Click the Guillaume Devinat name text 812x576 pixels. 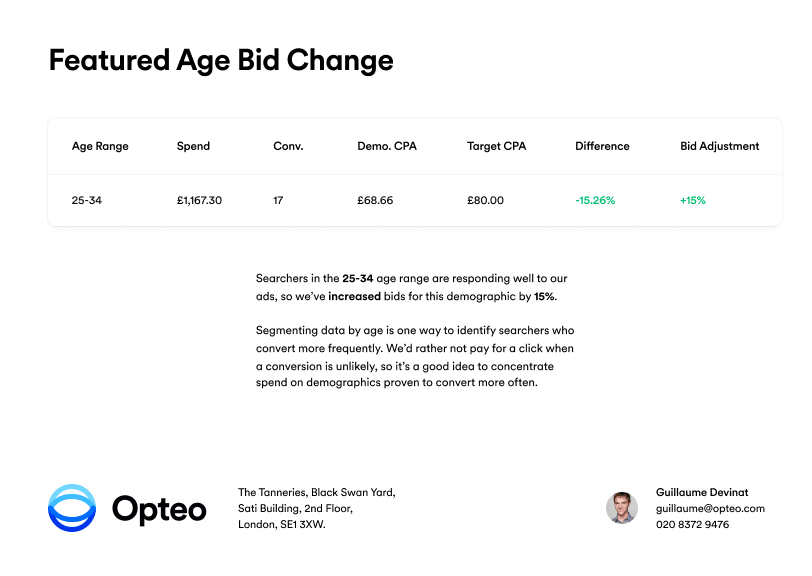click(x=702, y=492)
